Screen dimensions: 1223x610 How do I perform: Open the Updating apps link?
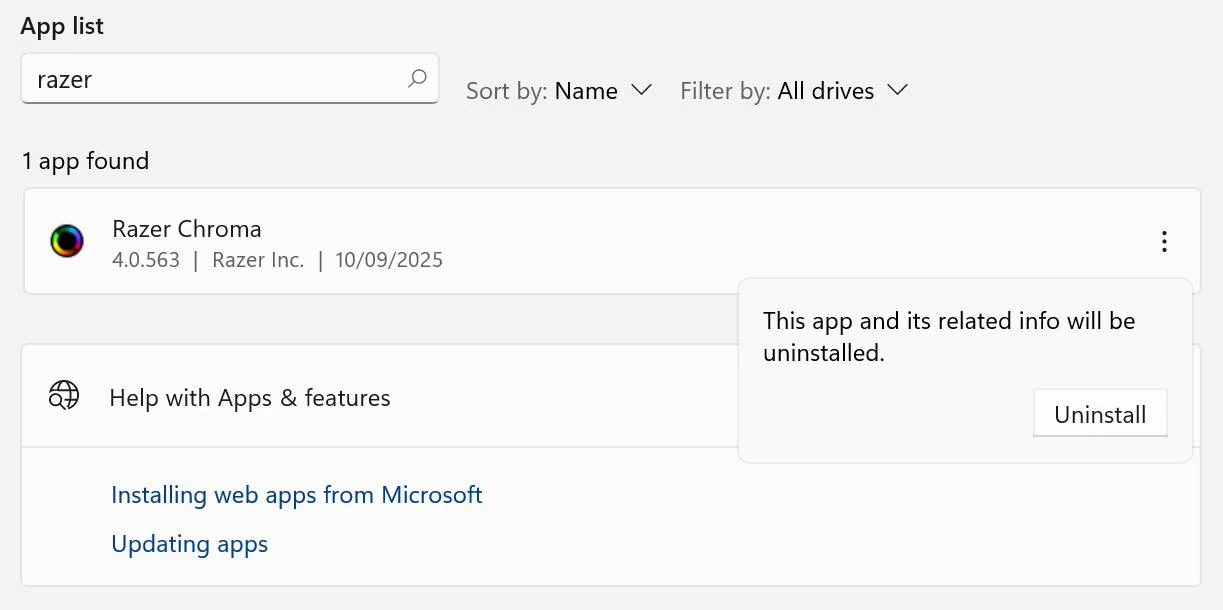point(189,543)
